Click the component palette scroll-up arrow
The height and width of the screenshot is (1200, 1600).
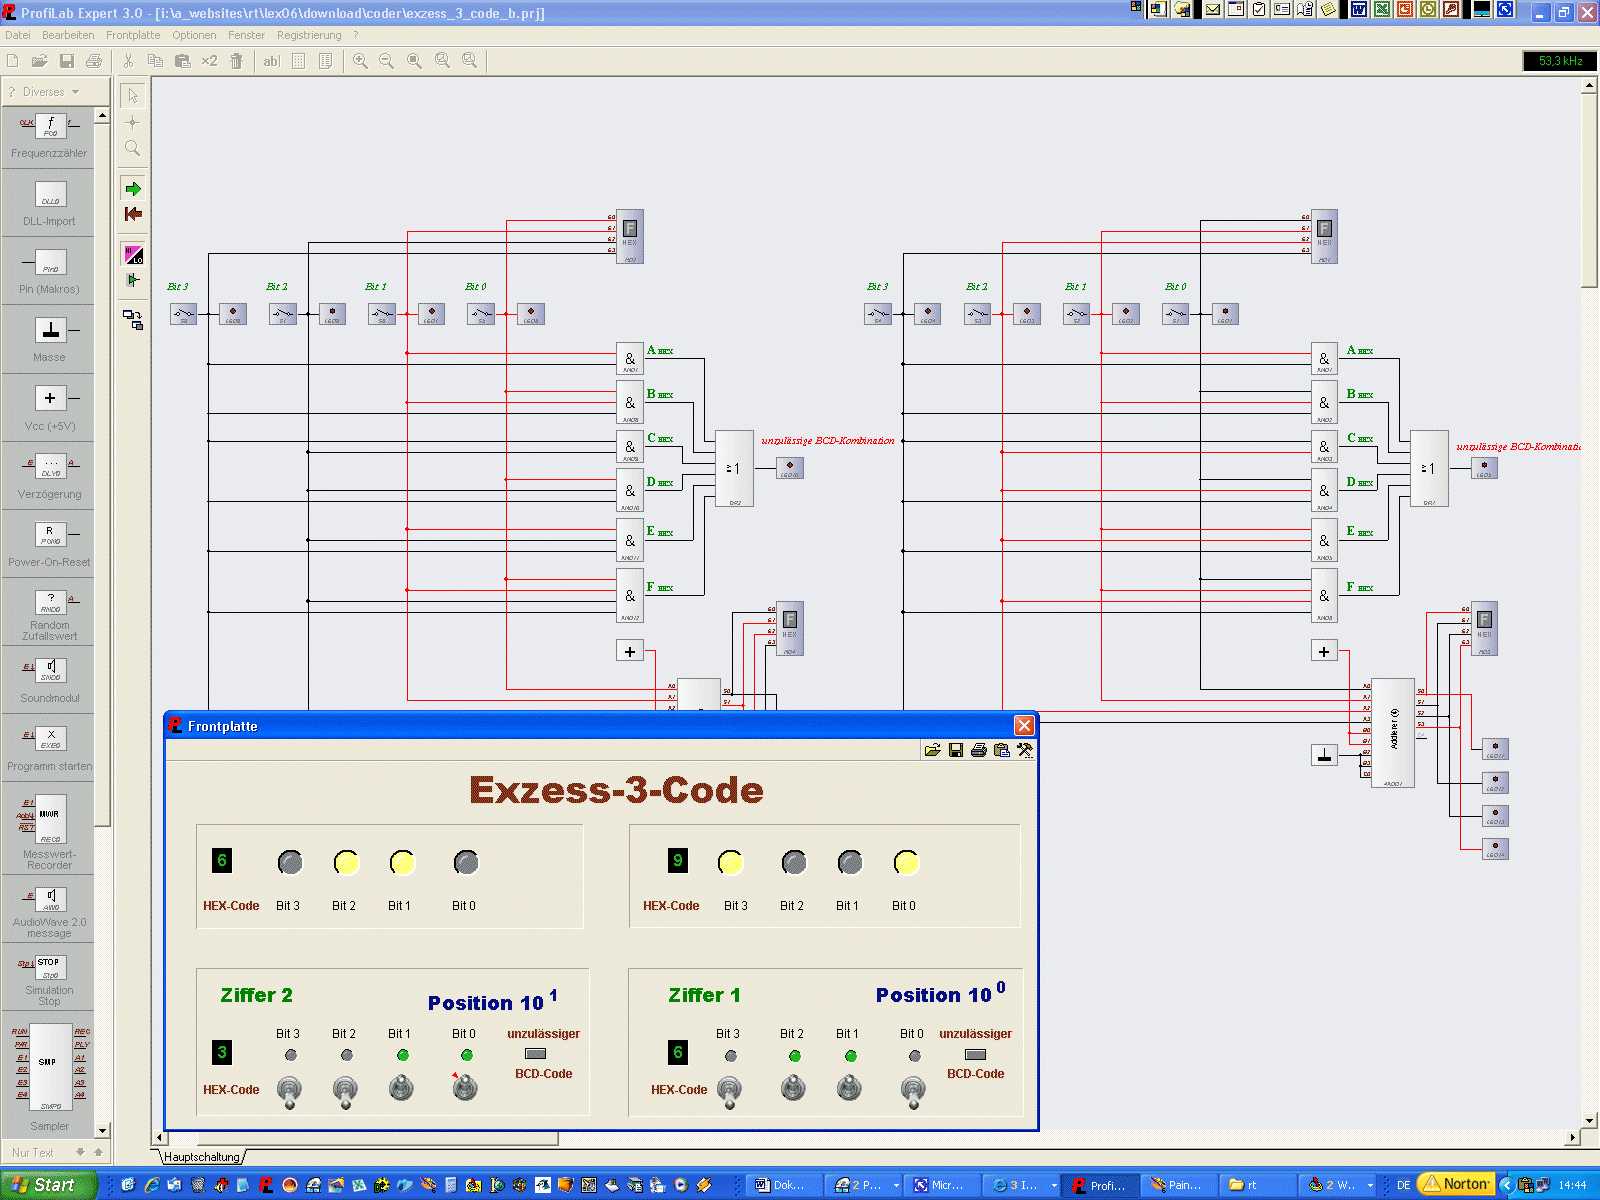click(x=102, y=116)
